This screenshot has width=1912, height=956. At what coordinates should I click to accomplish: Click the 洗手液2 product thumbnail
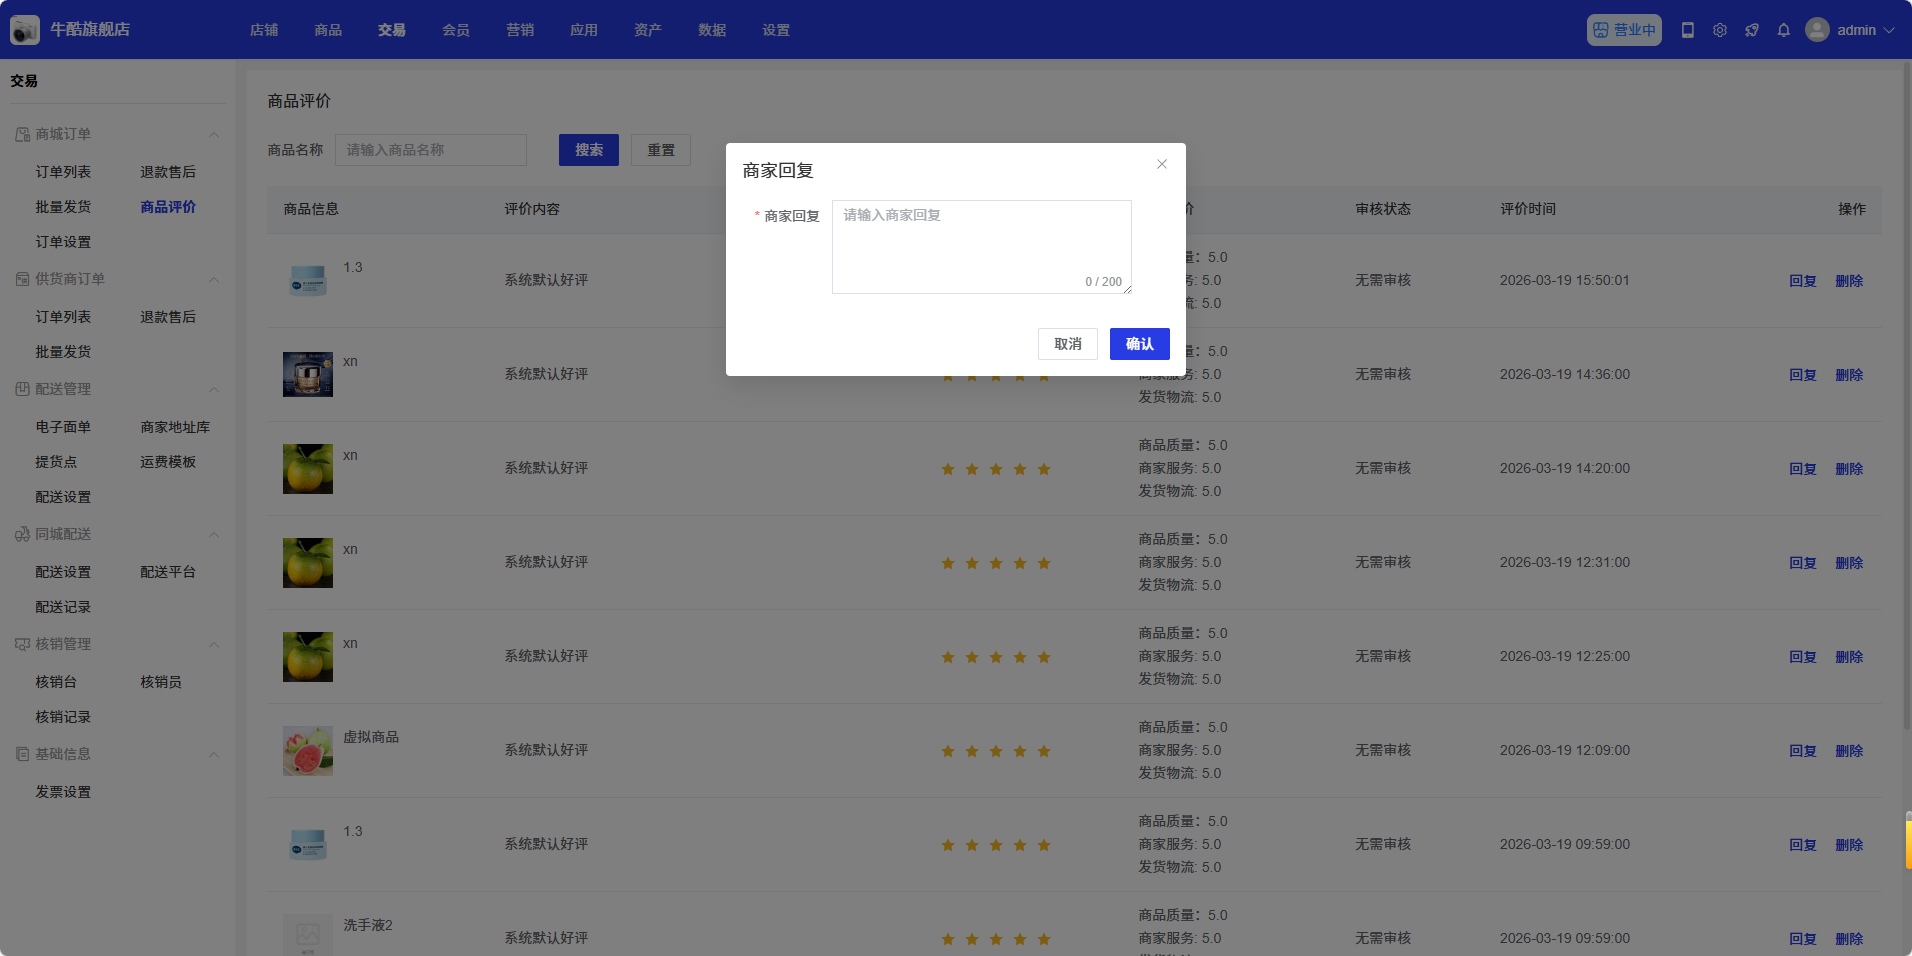[x=308, y=935]
